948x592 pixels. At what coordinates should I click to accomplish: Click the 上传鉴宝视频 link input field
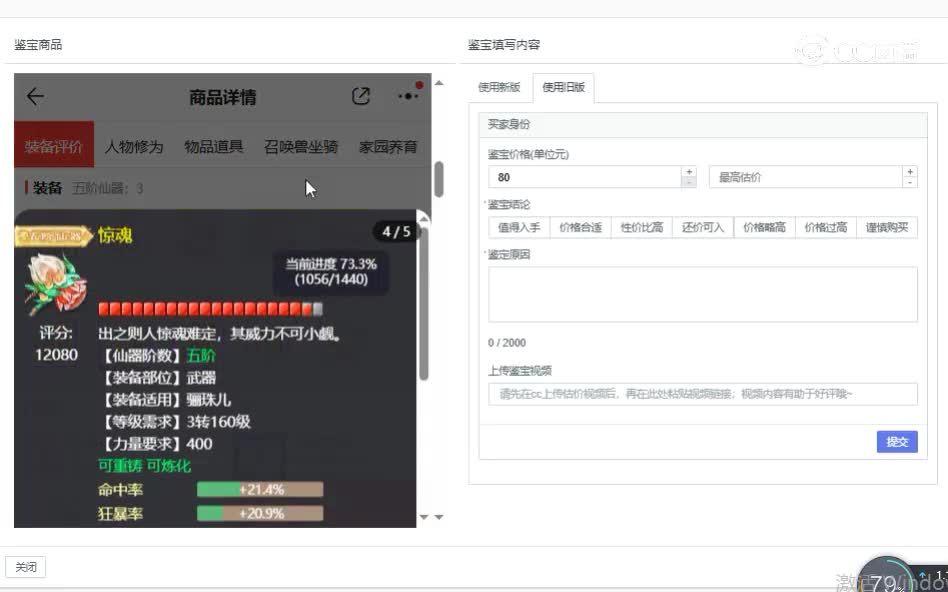click(x=702, y=394)
